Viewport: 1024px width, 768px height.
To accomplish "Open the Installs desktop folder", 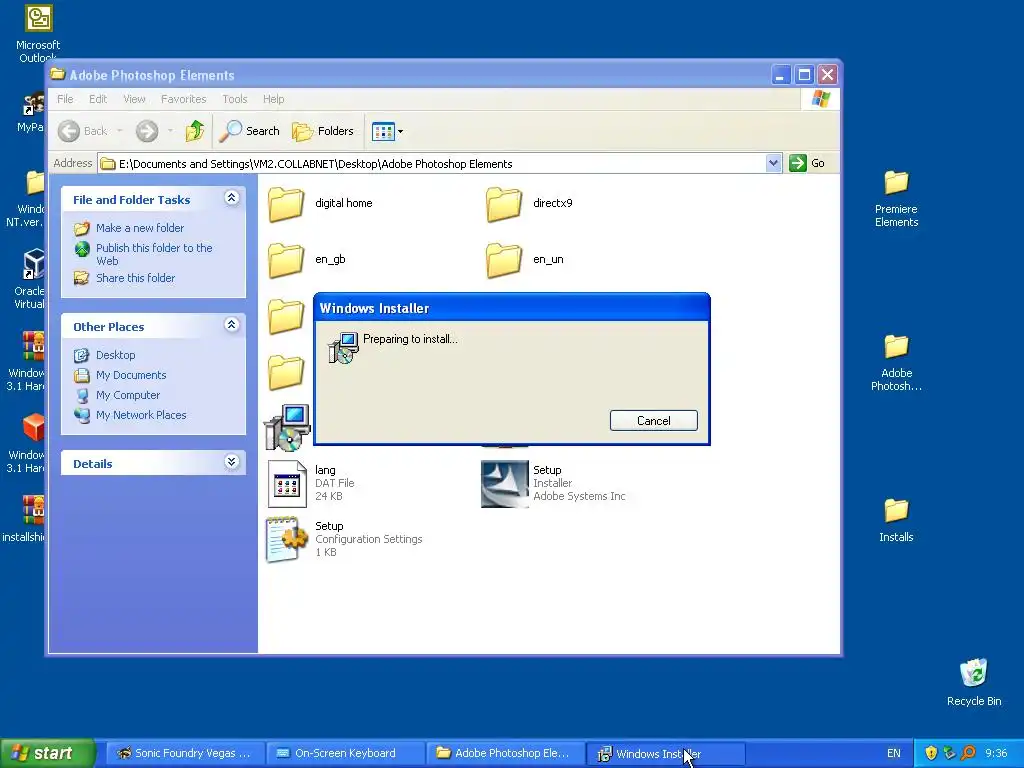I will pyautogui.click(x=896, y=520).
